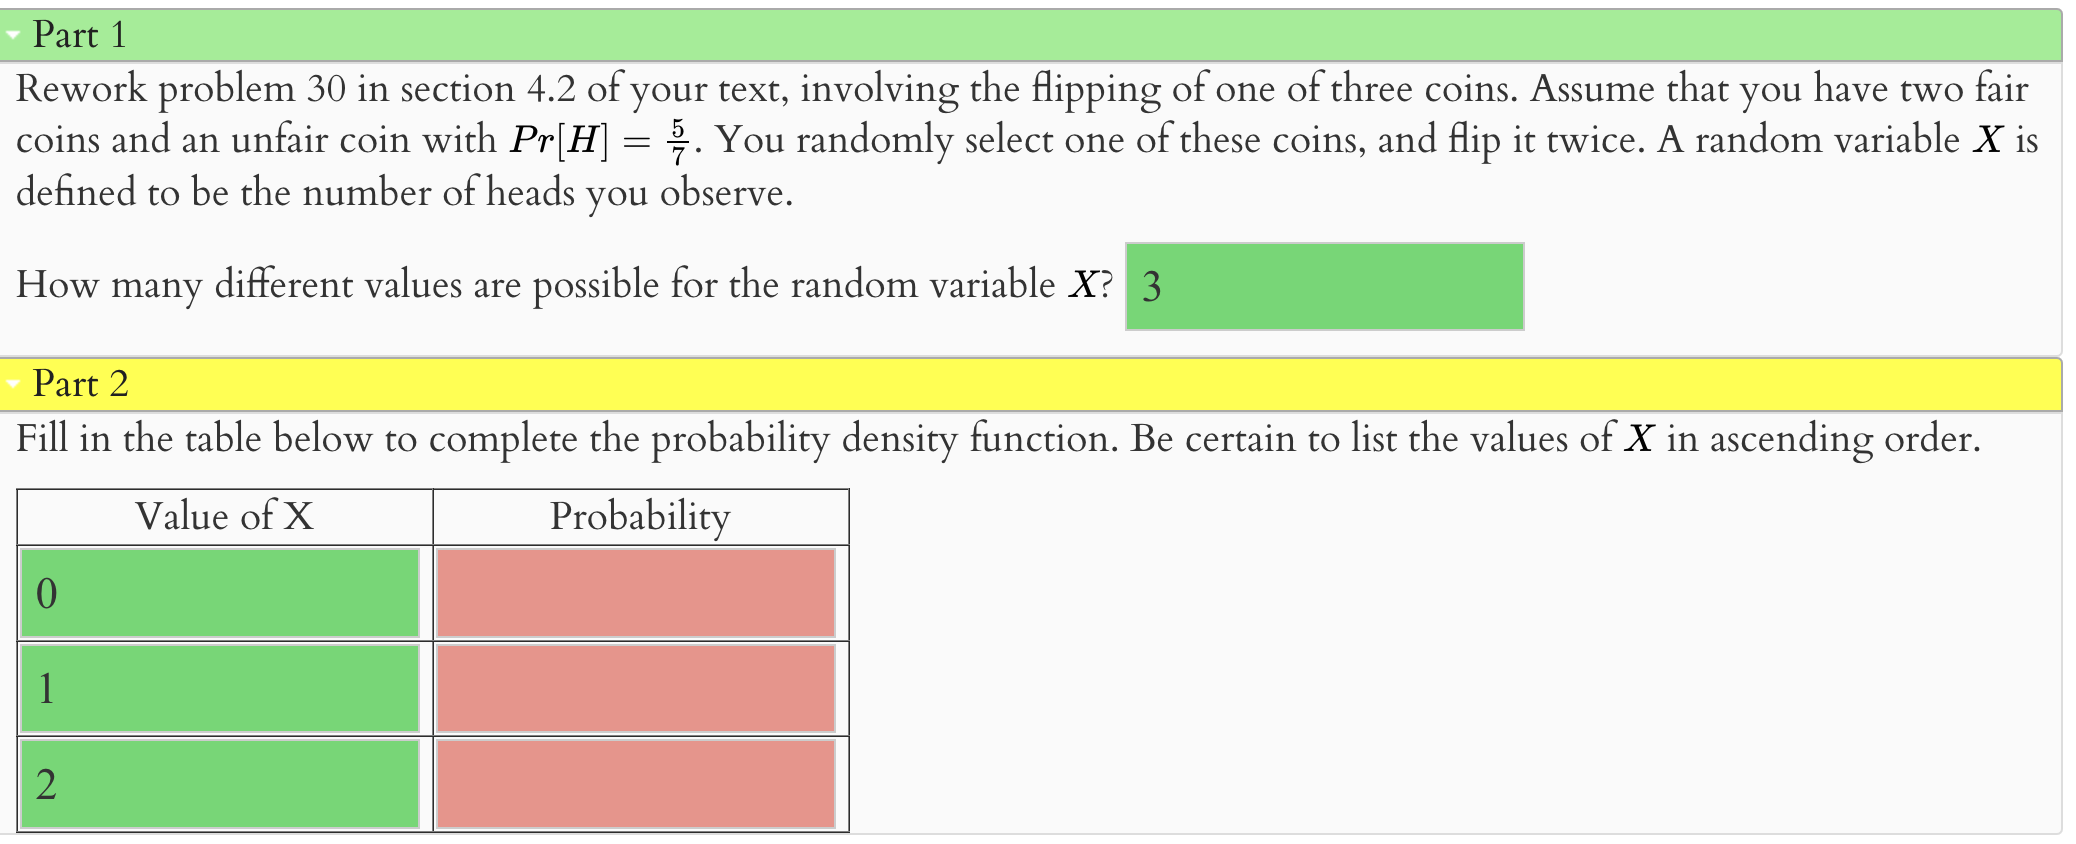Select the Value of X column header
Viewport: 2076px width, 844px height.
224,516
